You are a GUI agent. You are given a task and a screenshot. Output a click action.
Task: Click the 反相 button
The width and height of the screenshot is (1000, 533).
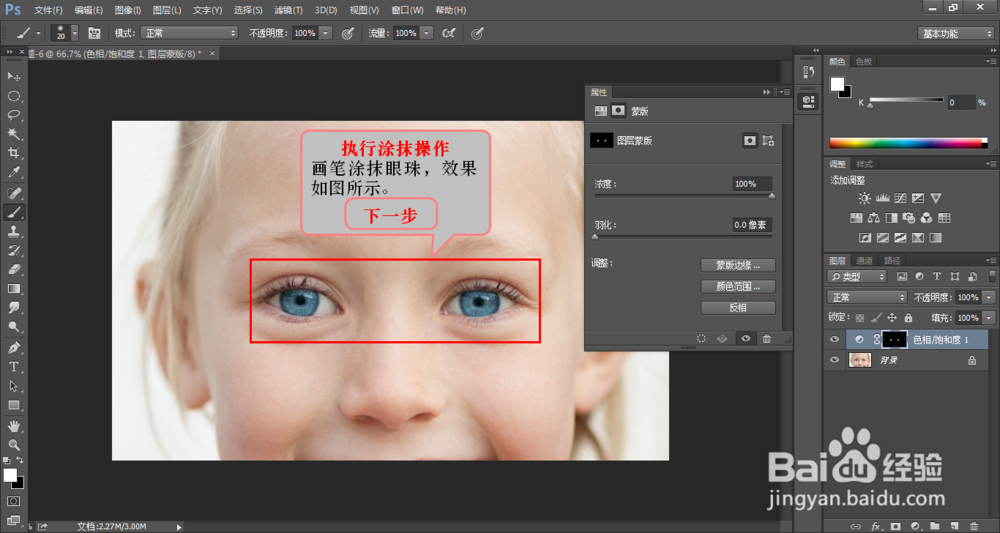[x=738, y=308]
